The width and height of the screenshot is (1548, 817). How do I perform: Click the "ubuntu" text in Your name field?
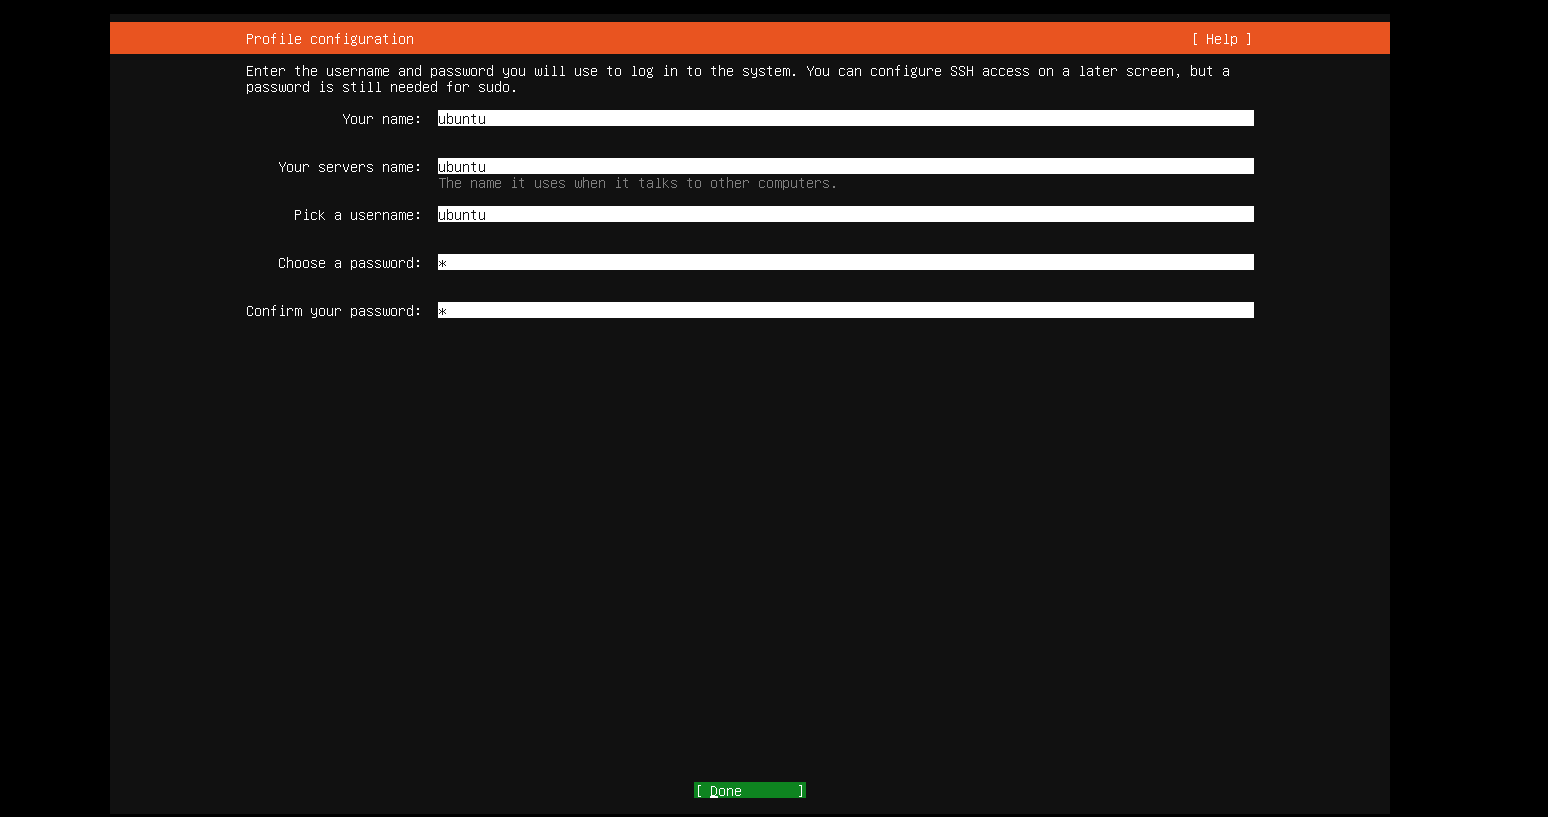point(462,119)
